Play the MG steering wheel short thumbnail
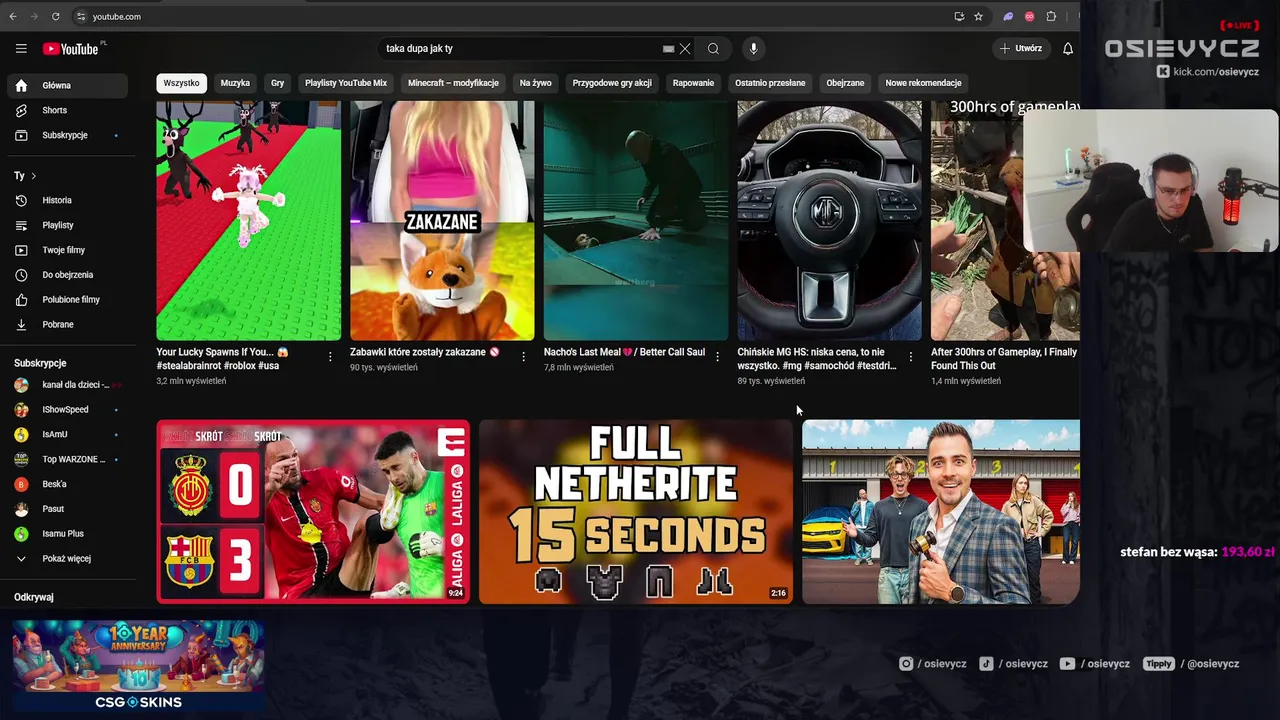This screenshot has width=1280, height=720. [829, 220]
